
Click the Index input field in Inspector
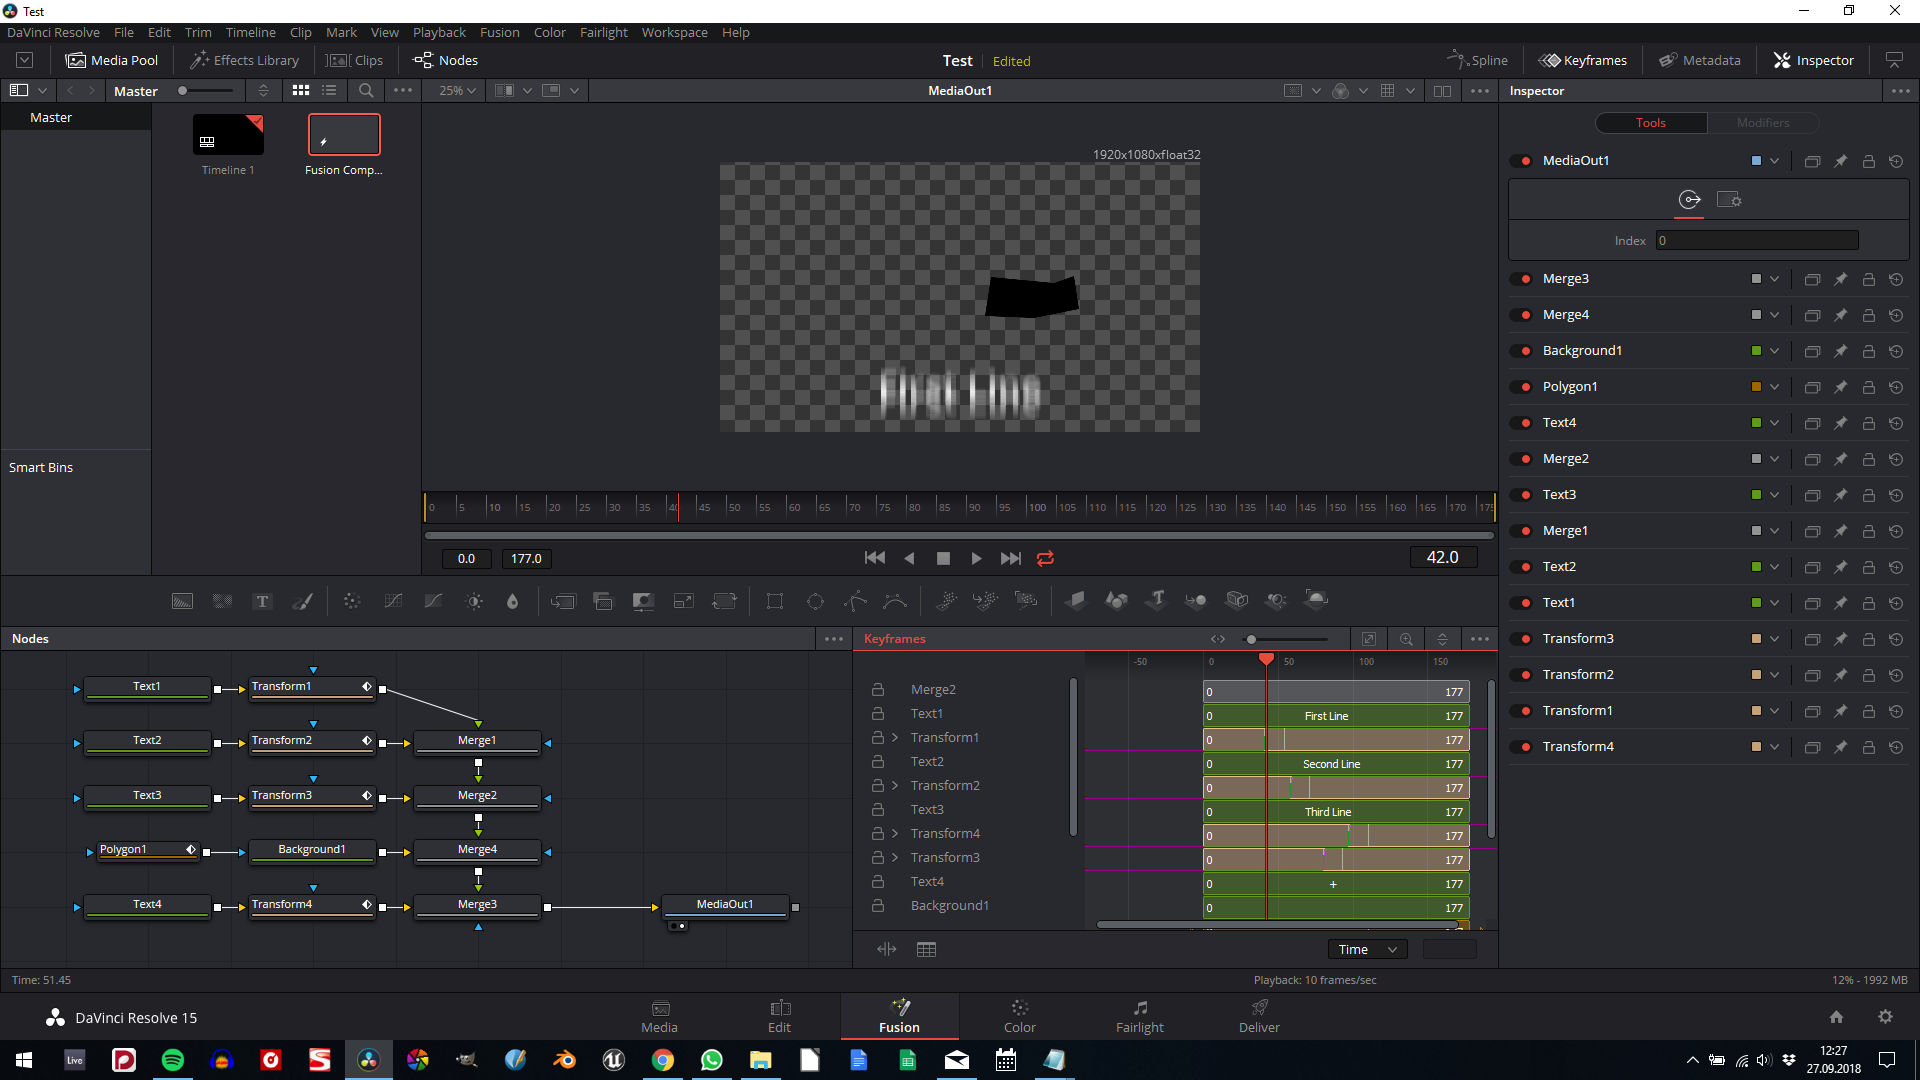[1757, 241]
